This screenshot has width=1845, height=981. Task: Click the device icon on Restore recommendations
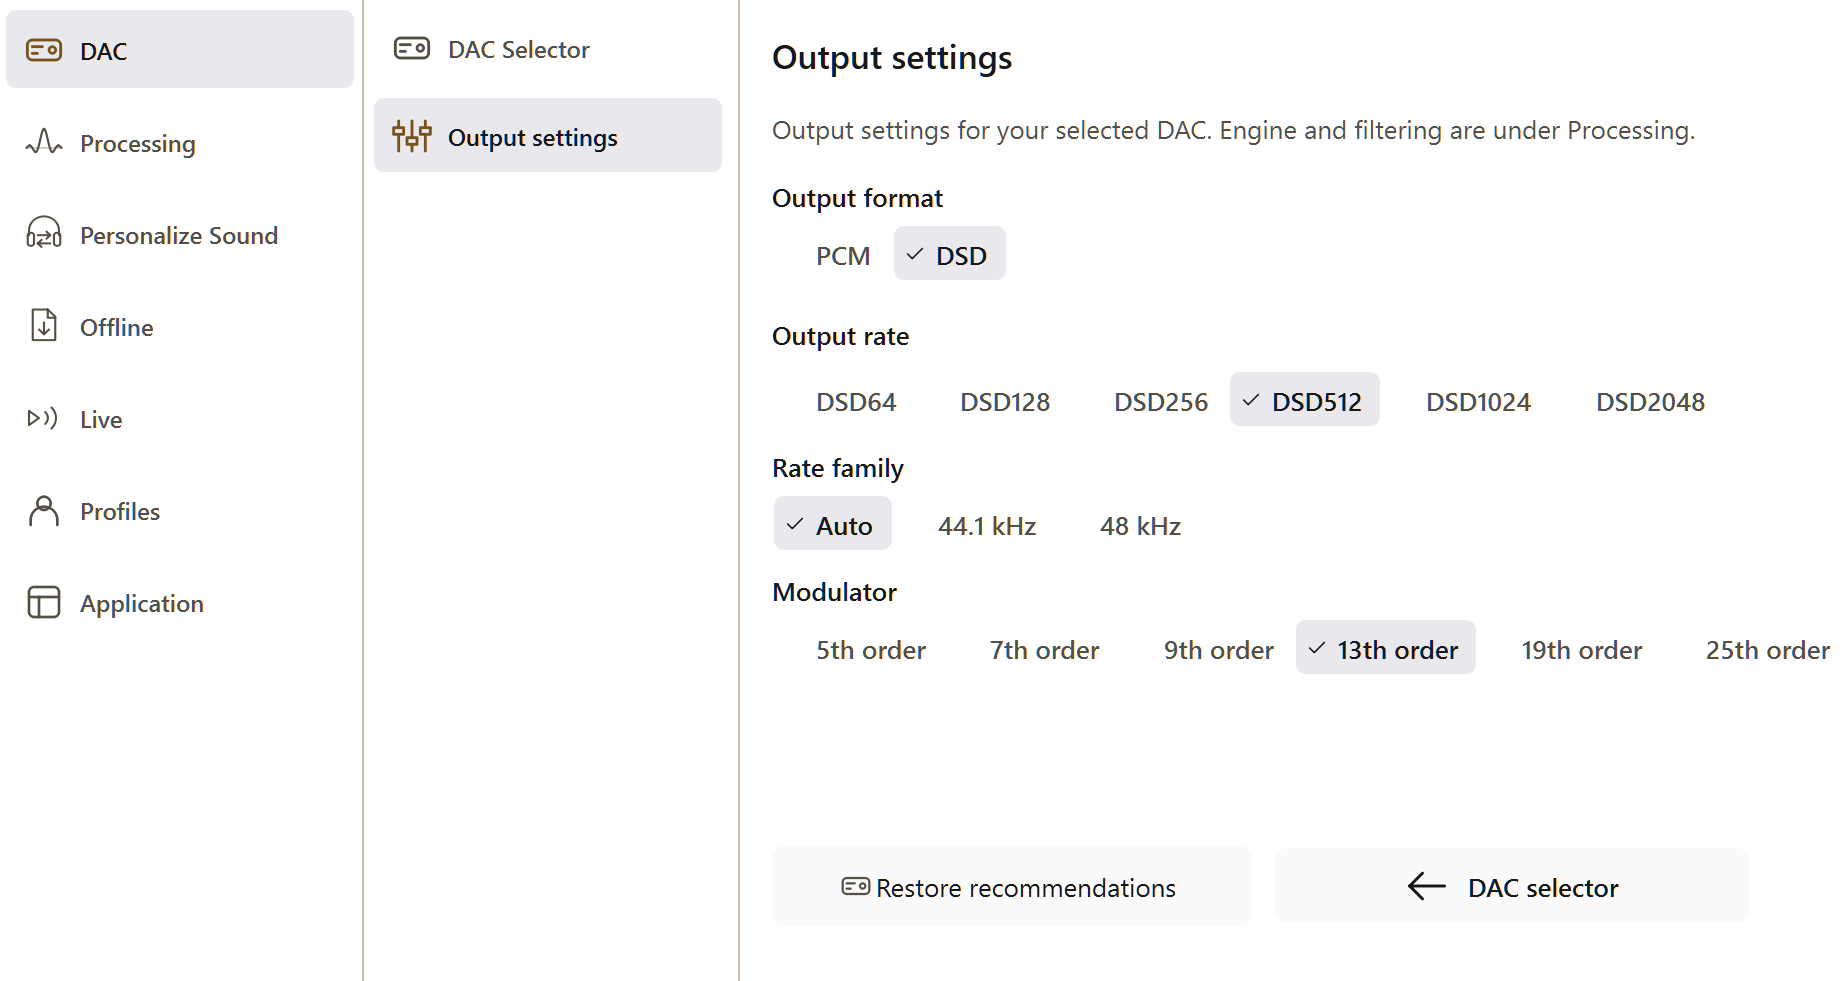(856, 886)
